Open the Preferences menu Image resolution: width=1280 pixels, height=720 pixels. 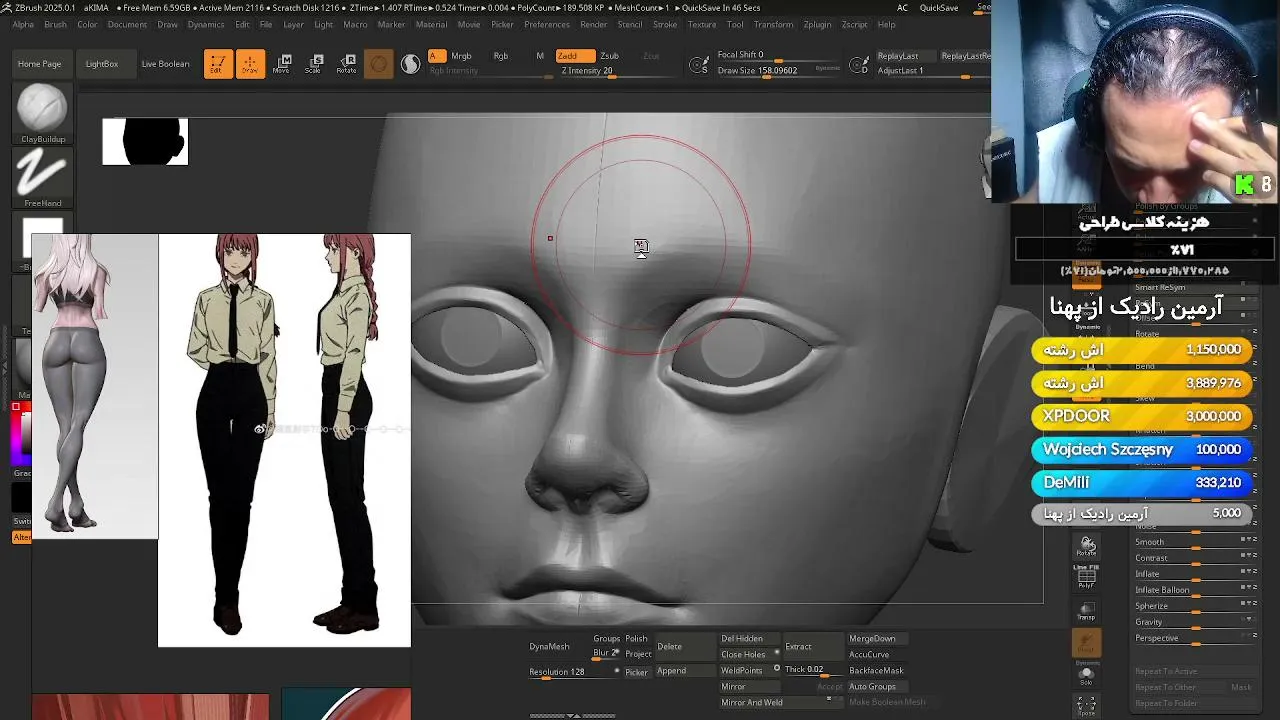coord(547,24)
